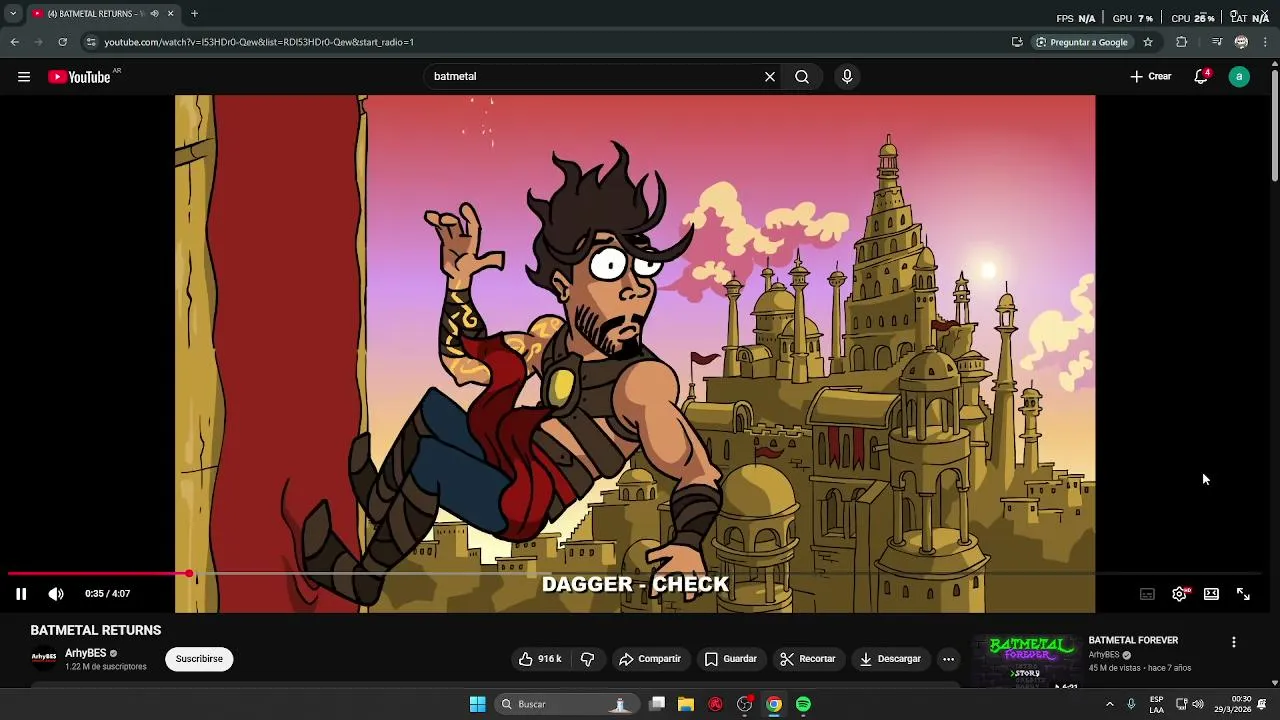This screenshot has width=1280, height=720.
Task: Click the 0:35 / 4:07 time display
Action: point(107,594)
